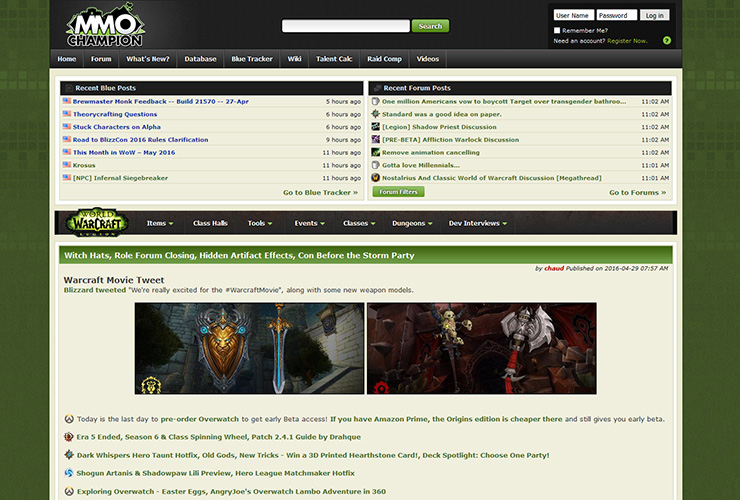Click the MMO Champion logo
Screen dimensions: 740x500
tap(105, 25)
